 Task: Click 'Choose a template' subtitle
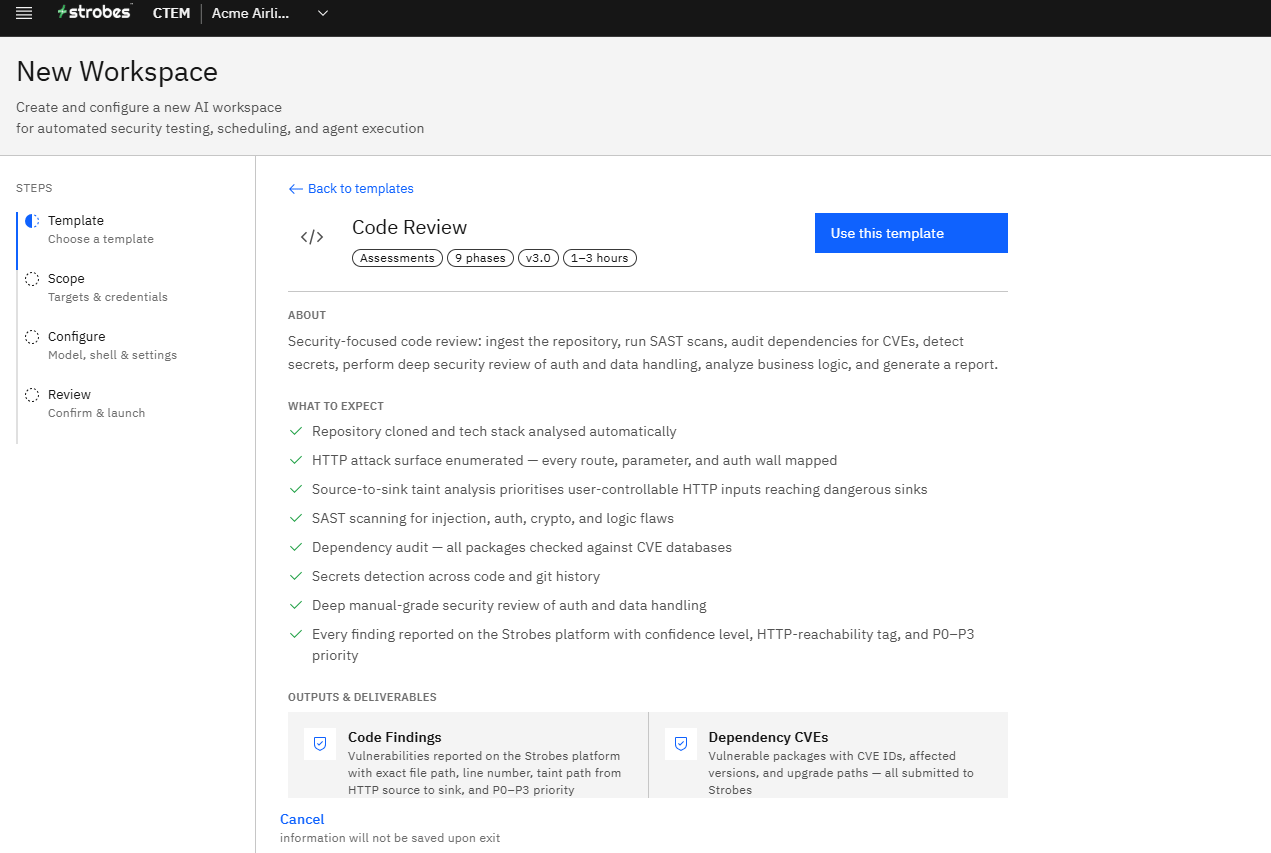coord(100,239)
